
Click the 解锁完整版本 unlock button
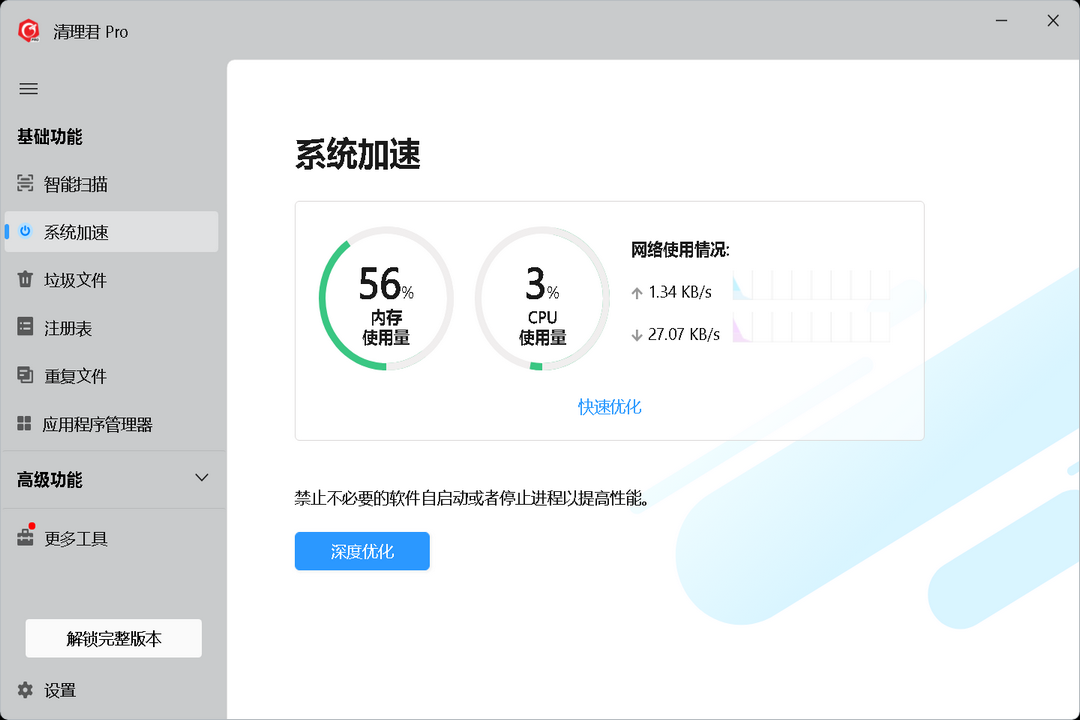click(x=113, y=638)
